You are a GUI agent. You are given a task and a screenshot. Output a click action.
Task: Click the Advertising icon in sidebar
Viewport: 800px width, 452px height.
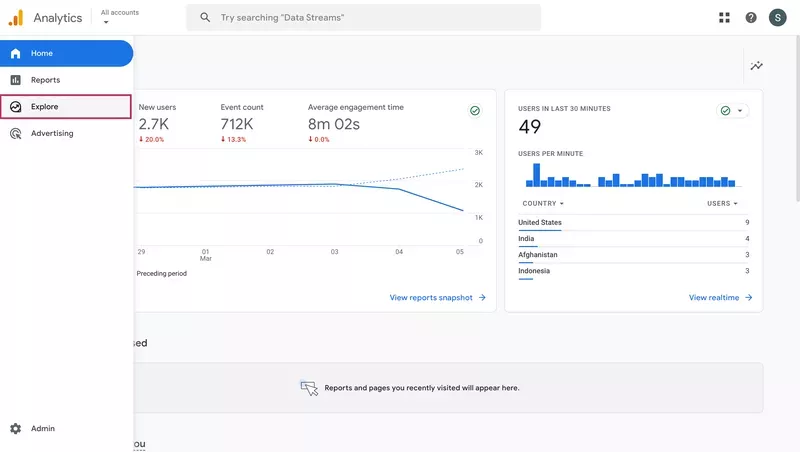[x=15, y=133]
